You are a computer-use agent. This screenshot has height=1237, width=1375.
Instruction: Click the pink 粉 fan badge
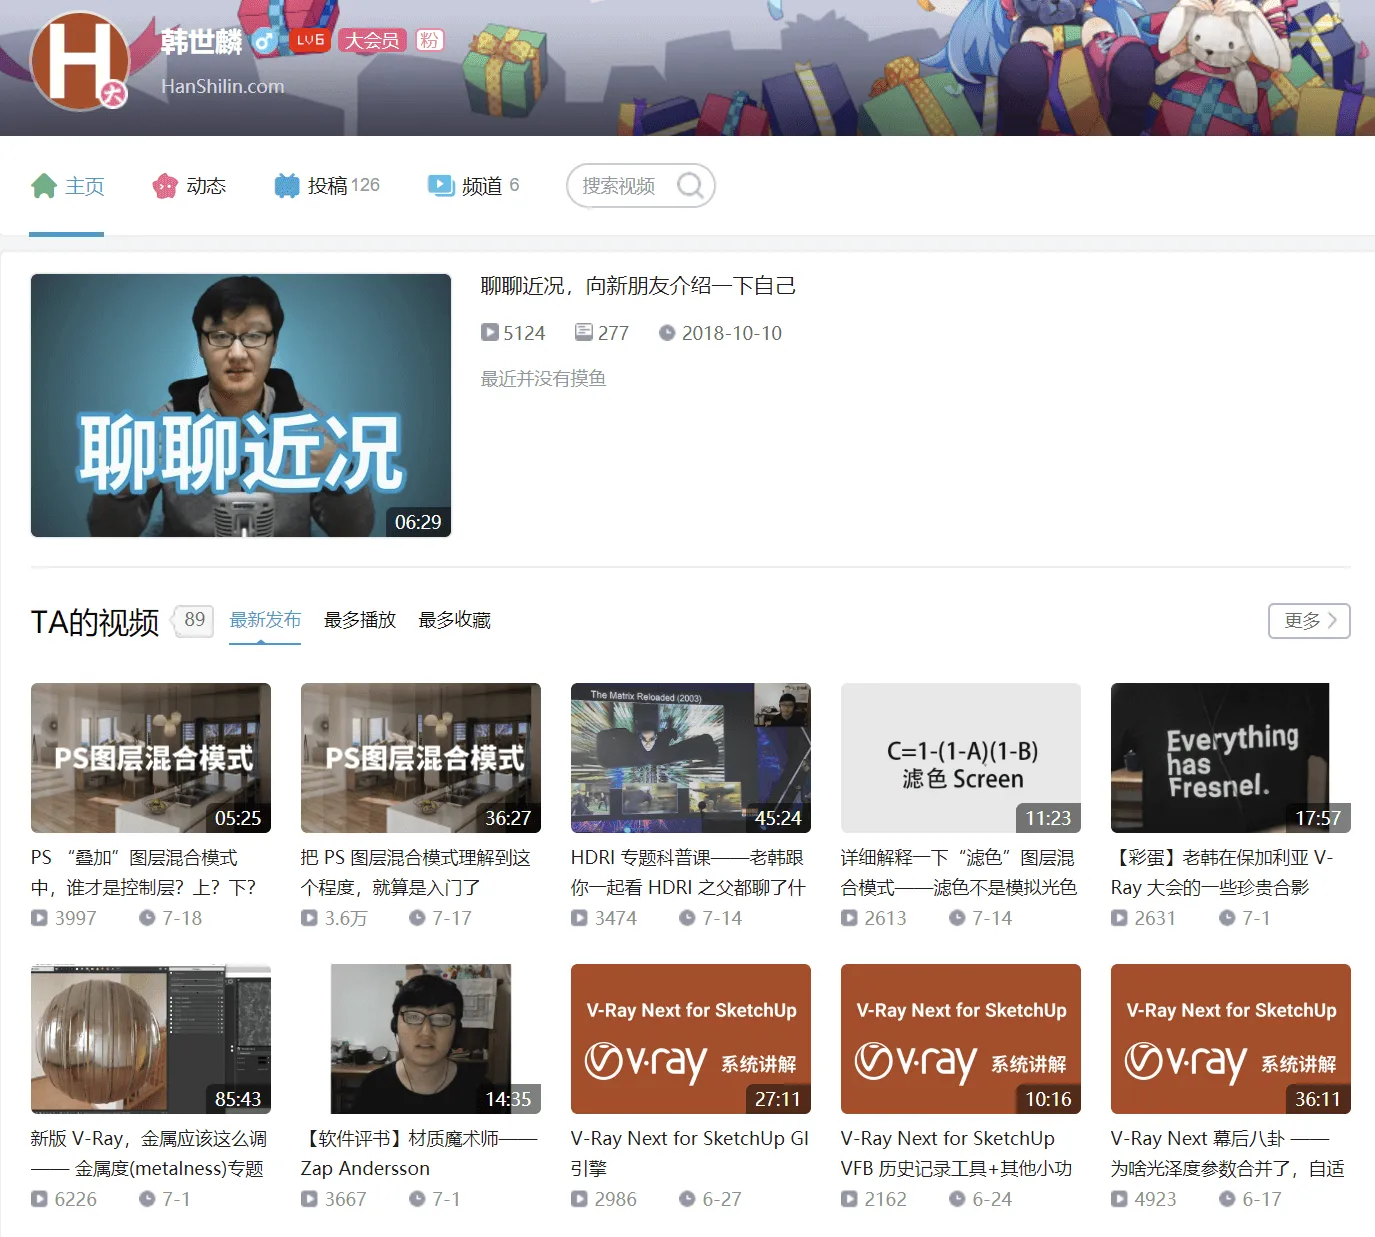(x=429, y=40)
